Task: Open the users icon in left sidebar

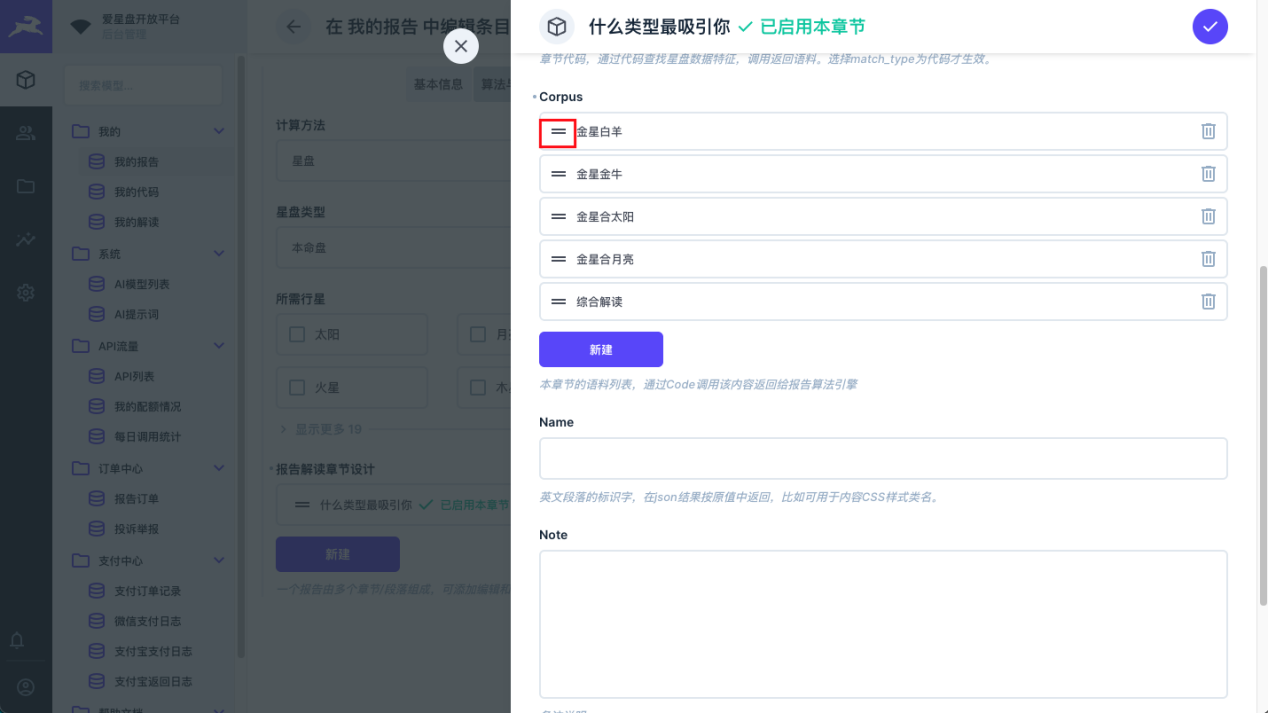Action: tap(26, 133)
